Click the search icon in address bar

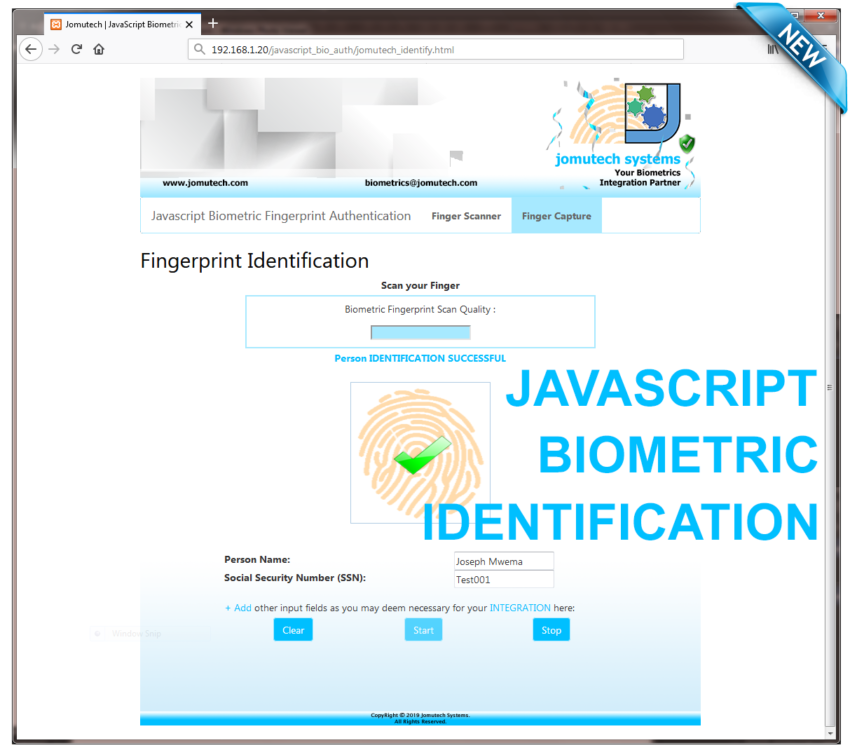point(200,49)
